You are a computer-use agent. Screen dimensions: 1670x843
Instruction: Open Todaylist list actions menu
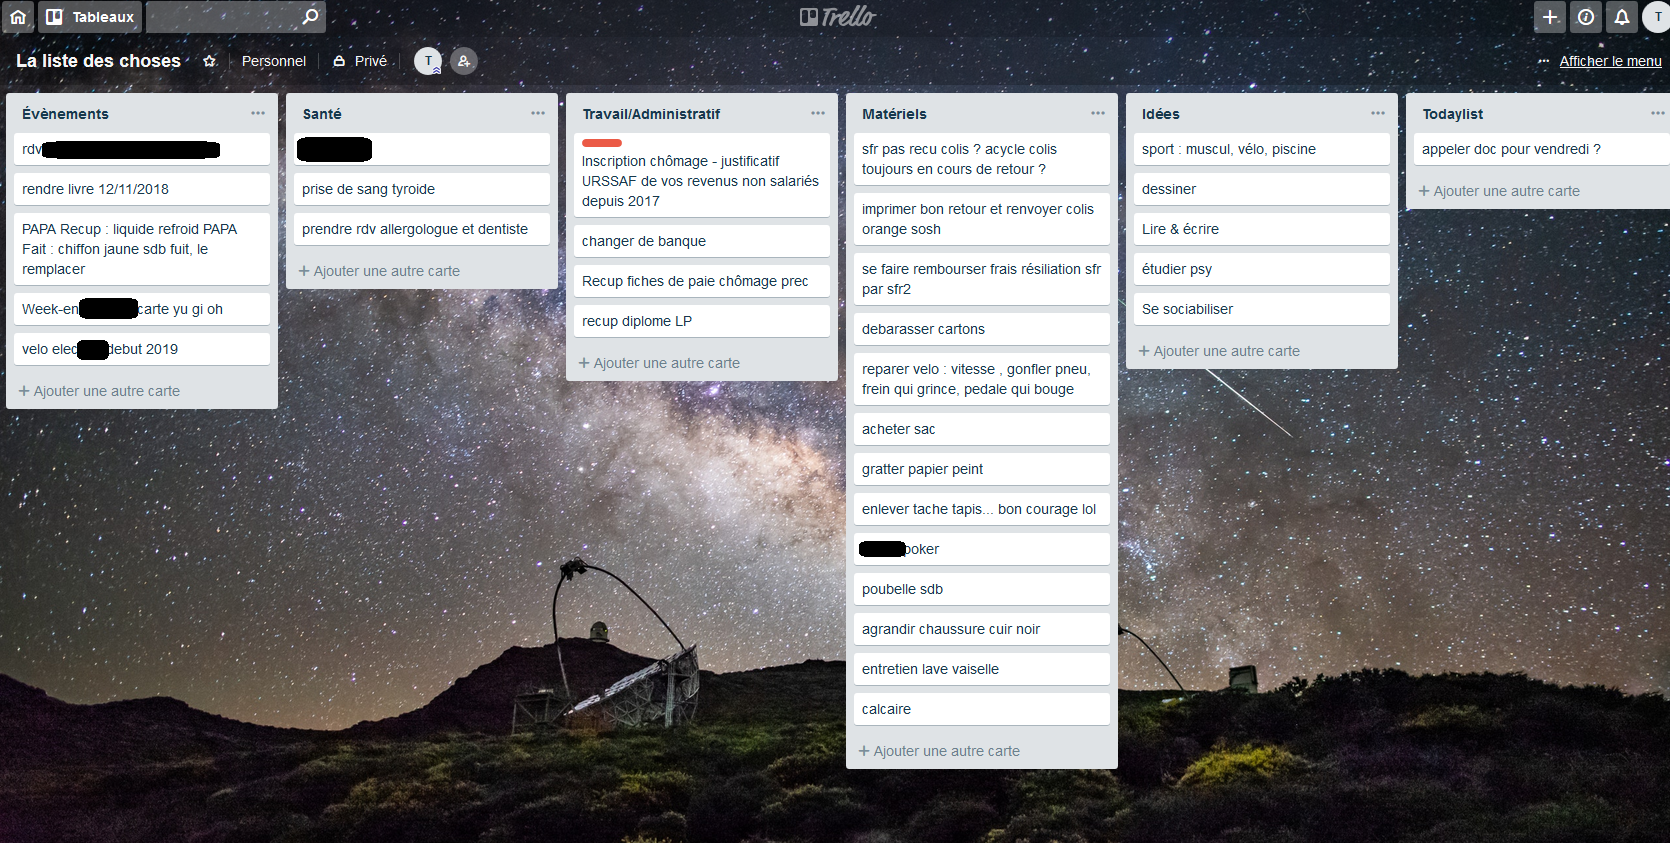1657,113
